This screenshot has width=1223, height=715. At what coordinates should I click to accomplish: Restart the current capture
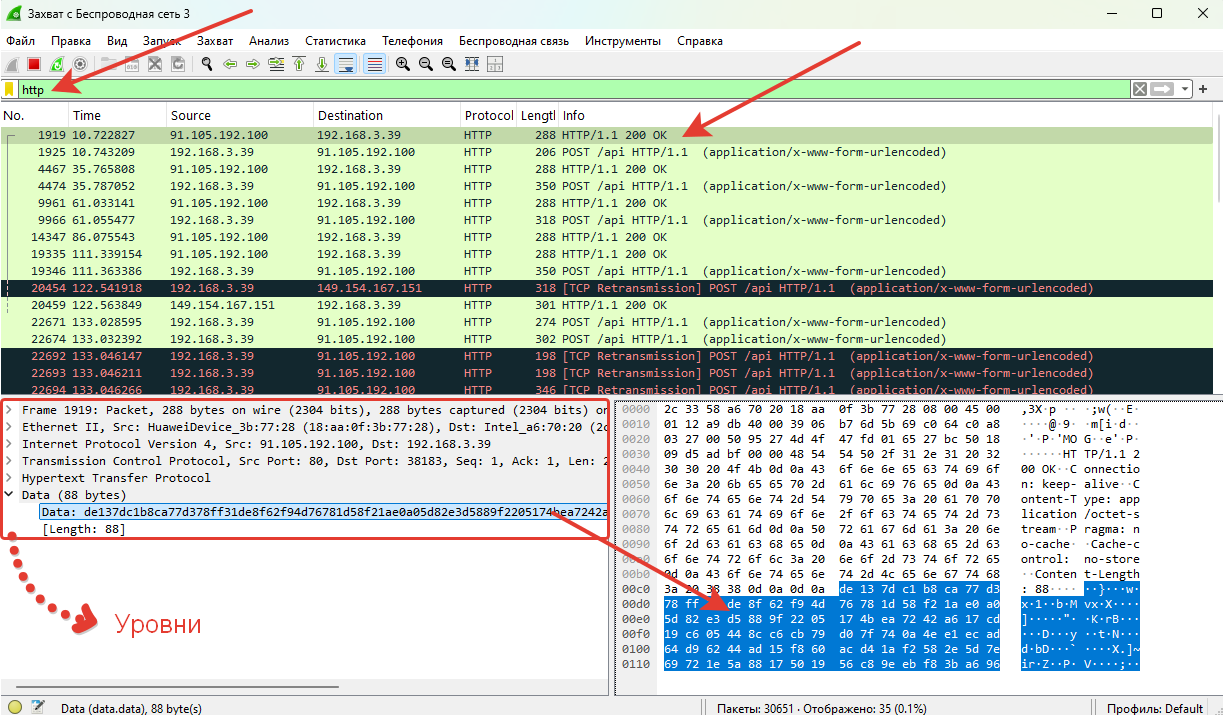57,64
